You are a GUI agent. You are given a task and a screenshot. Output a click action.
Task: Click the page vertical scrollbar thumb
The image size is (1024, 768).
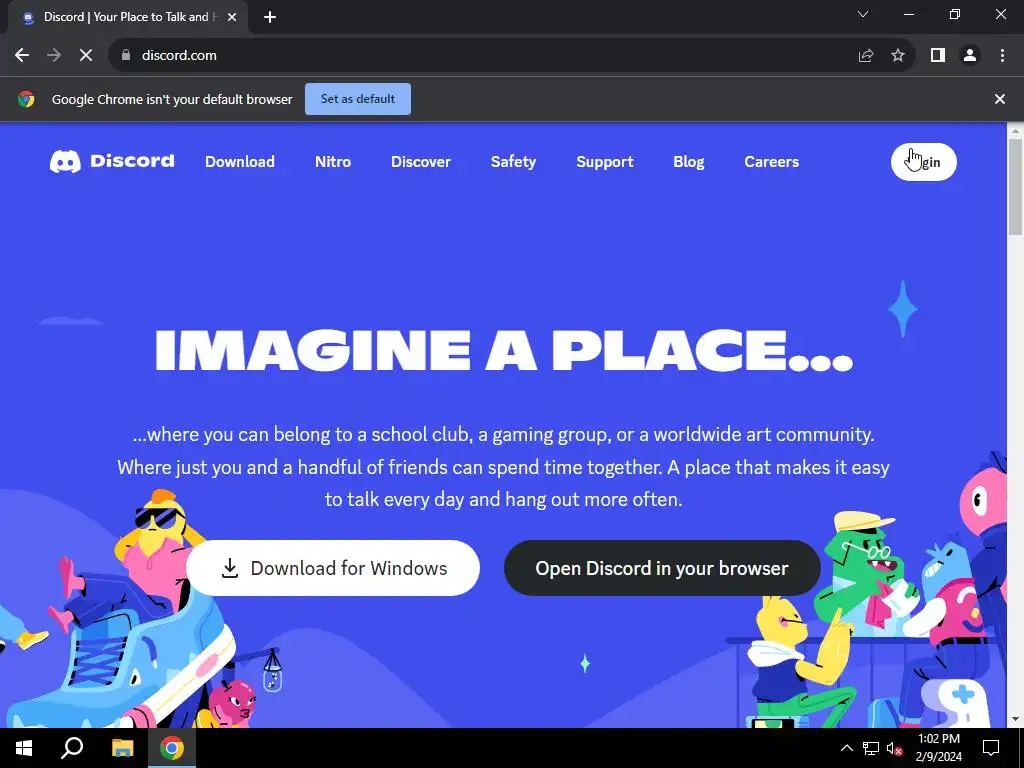coord(1016,186)
